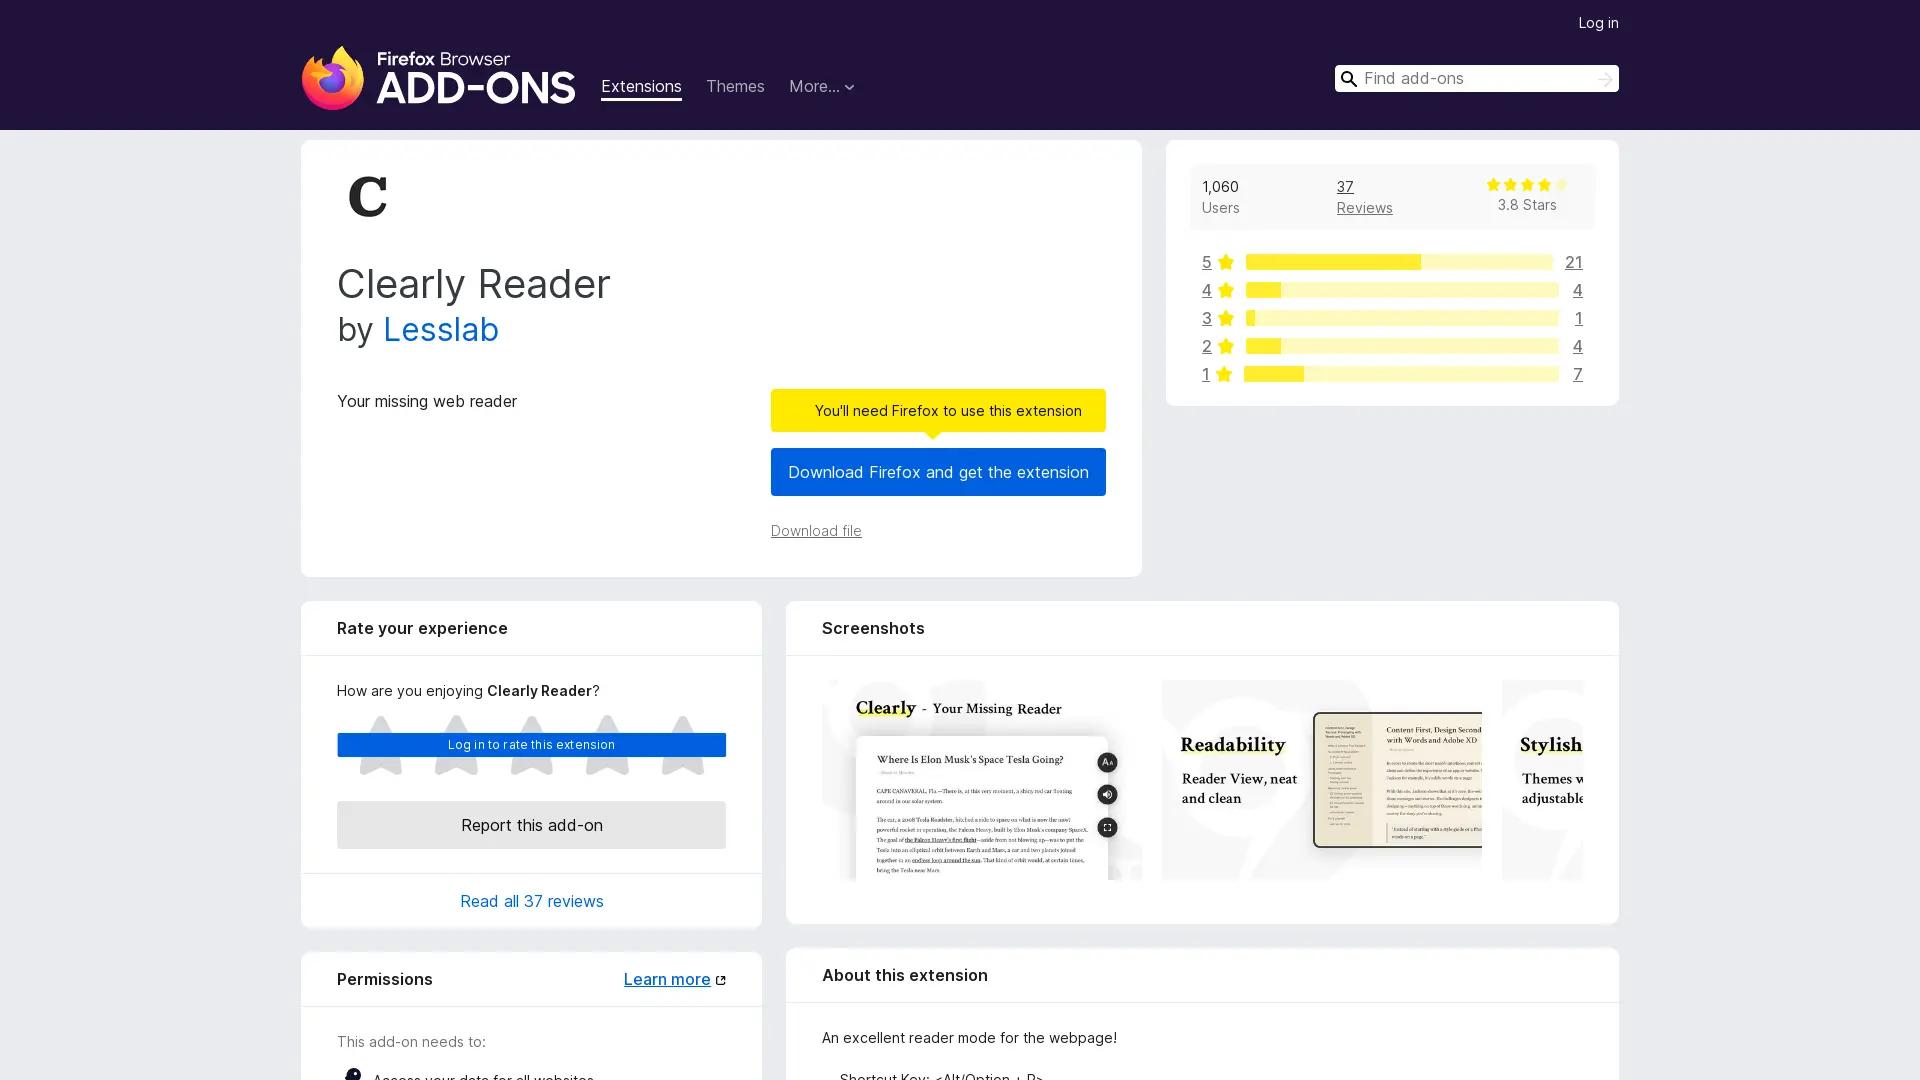Click the first star of the 3.8 Stars rating
This screenshot has height=1080, width=1920.
click(x=1494, y=185)
